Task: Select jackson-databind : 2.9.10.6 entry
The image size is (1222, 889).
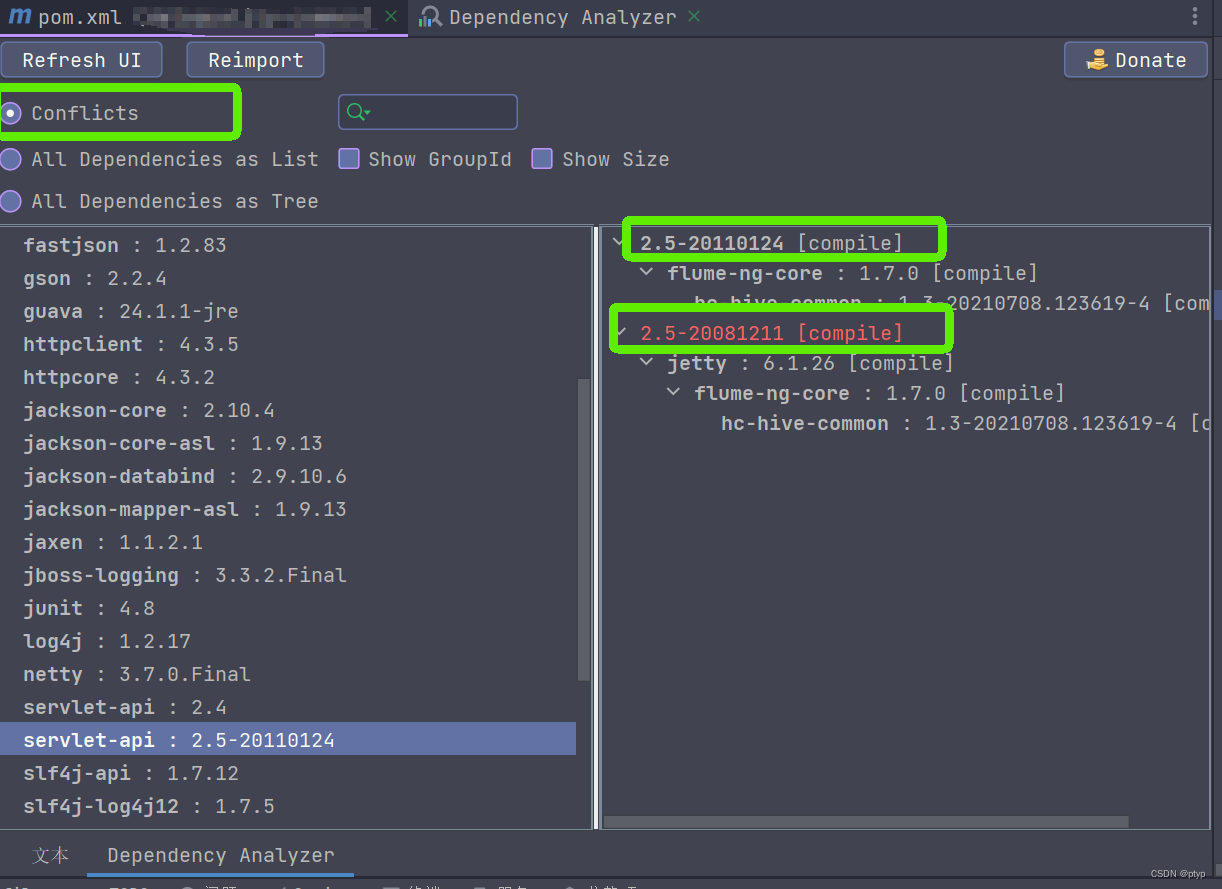Action: (289, 476)
